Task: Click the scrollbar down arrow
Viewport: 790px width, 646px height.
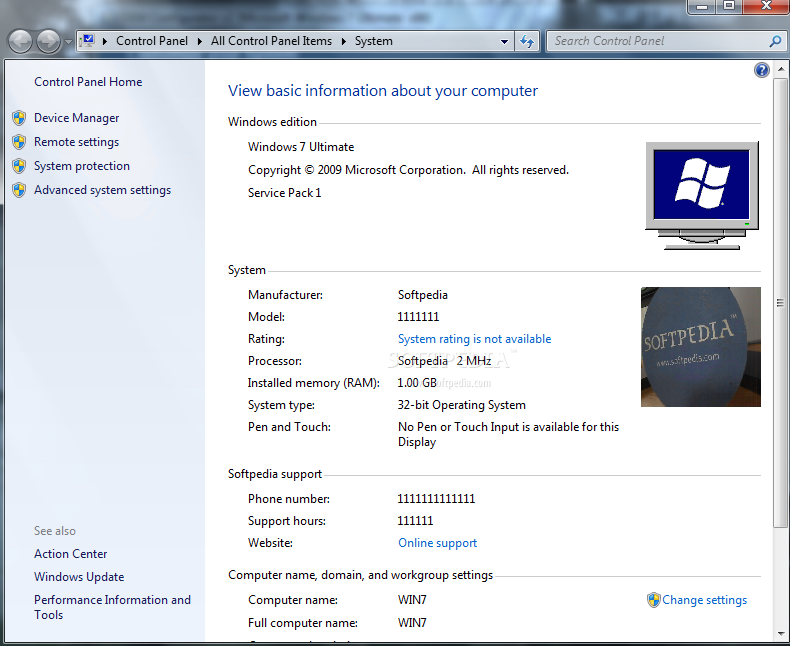Action: [780, 633]
